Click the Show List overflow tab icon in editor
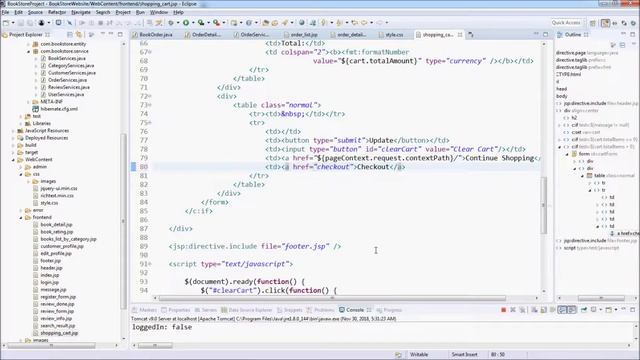Image resolution: width=640 pixels, height=360 pixels. [x=471, y=35]
